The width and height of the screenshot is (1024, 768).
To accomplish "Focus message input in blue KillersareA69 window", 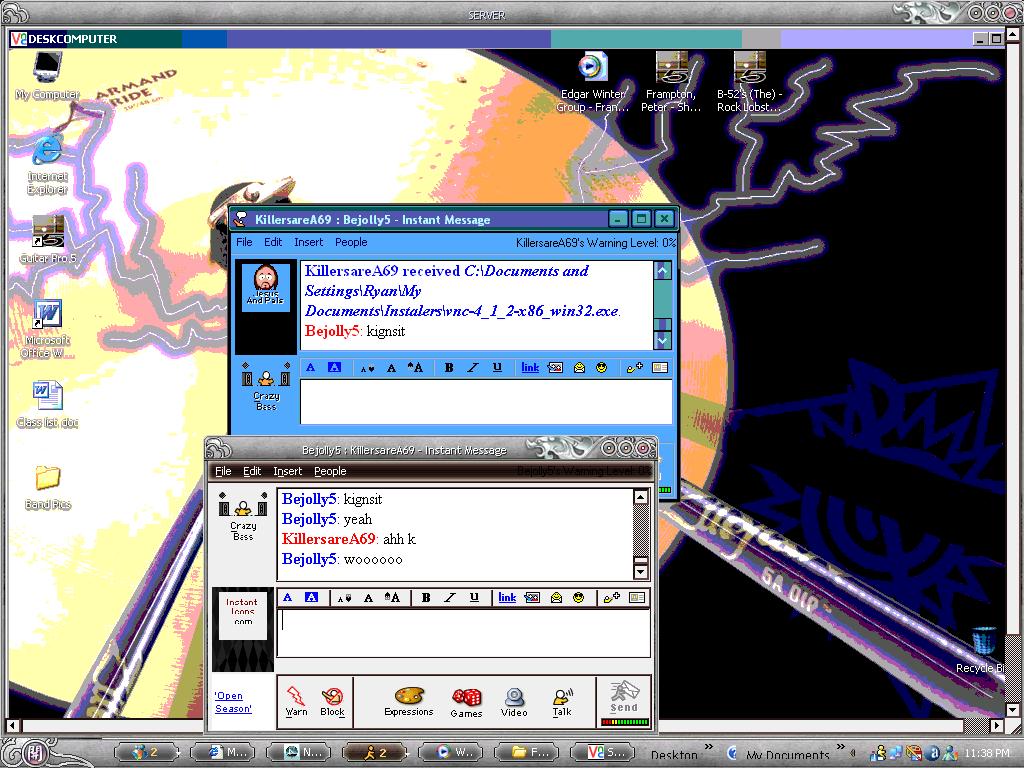I will tap(486, 402).
